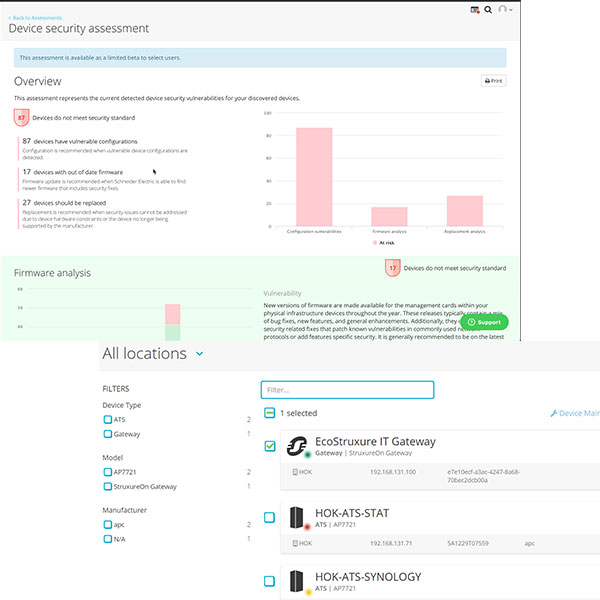Toggle the At risk legend swatch
This screenshot has height=600, width=600.
(375, 243)
